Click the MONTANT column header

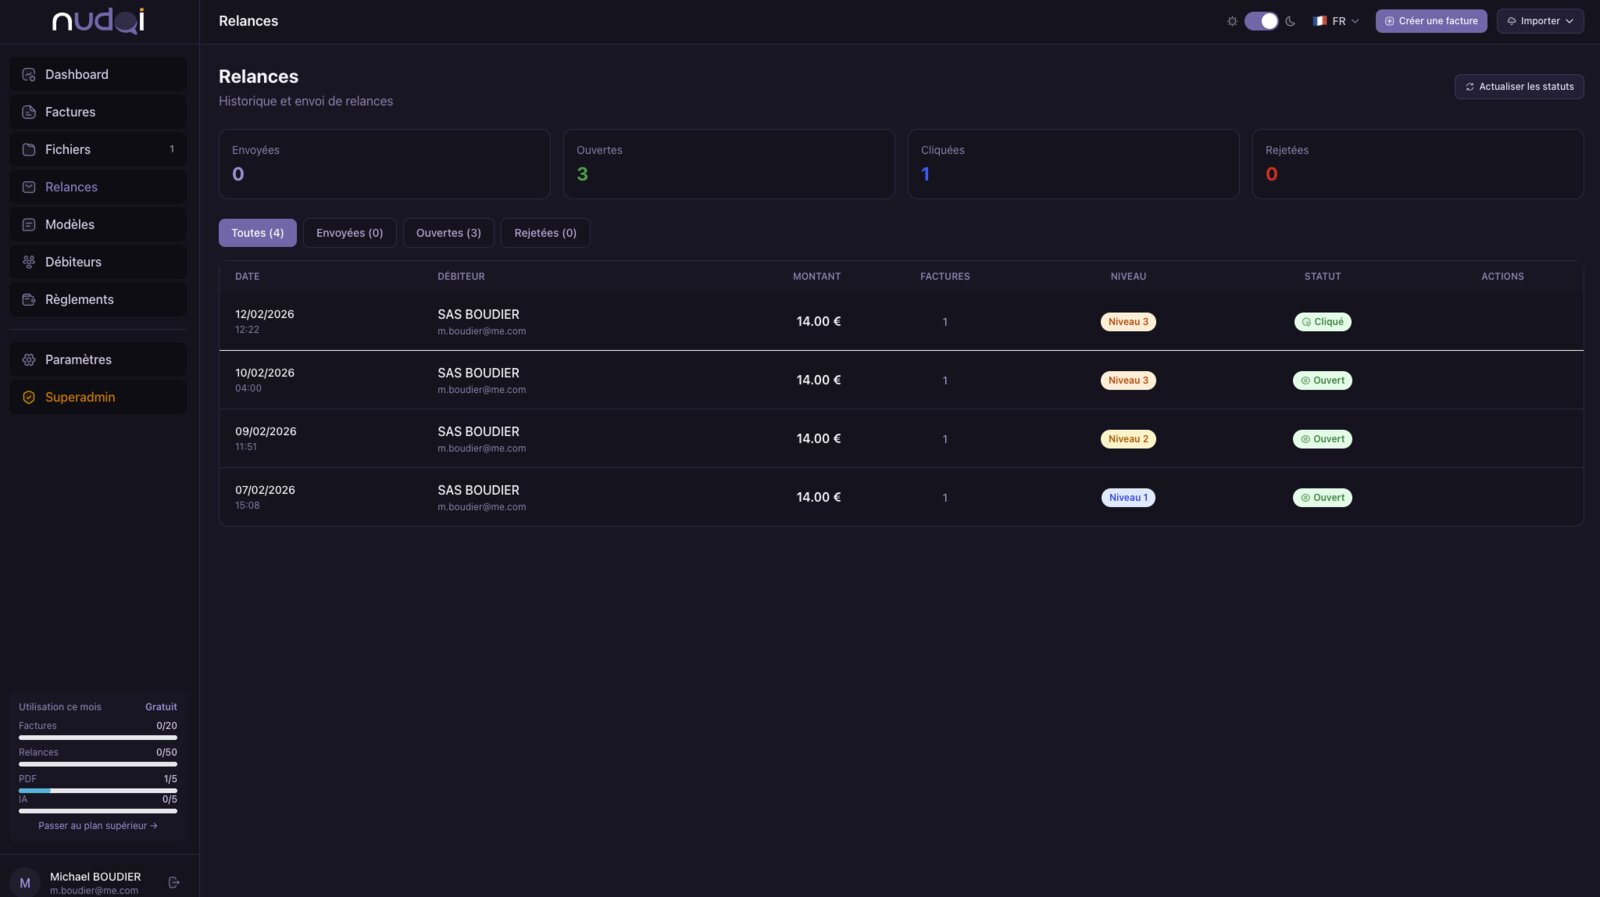click(x=817, y=277)
